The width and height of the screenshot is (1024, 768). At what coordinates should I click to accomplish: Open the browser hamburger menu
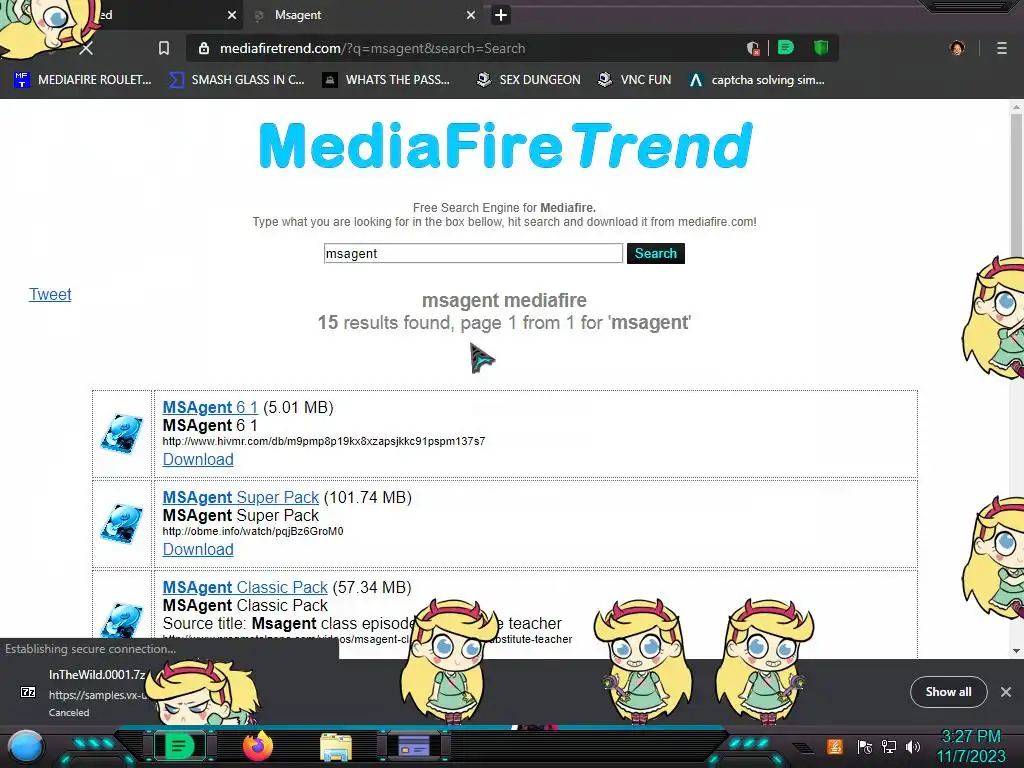[x=1002, y=48]
